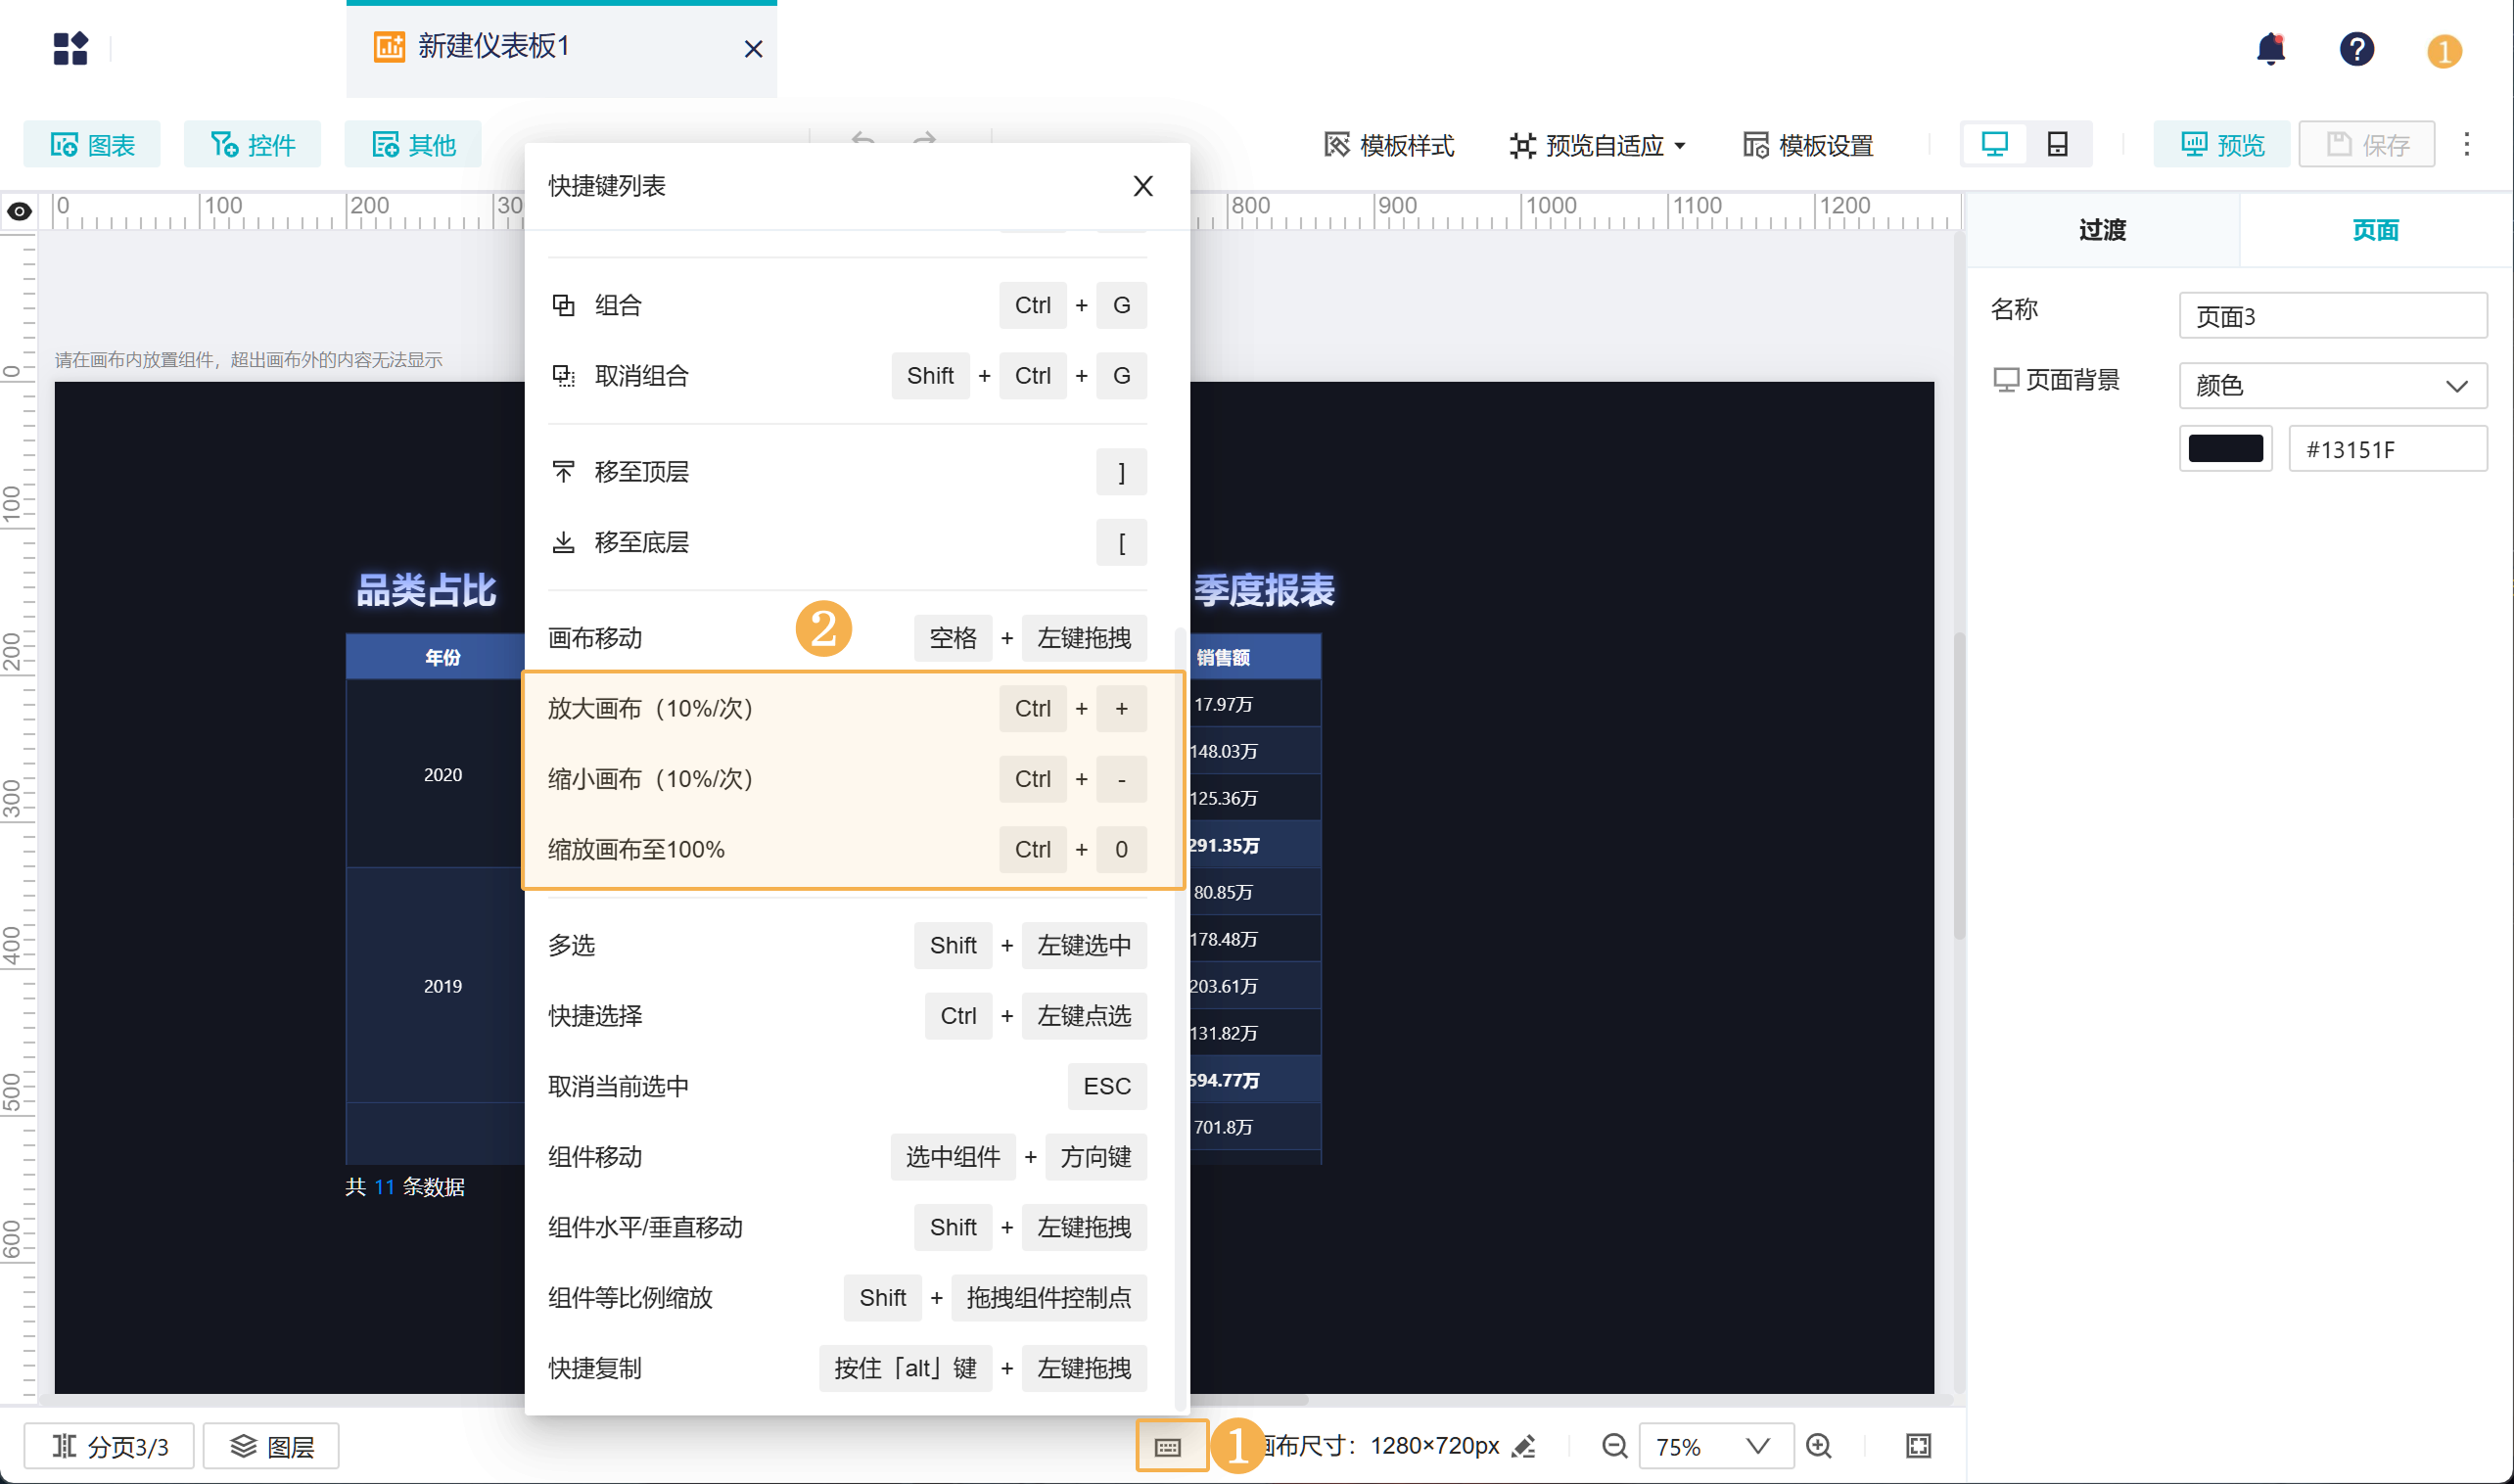Click the notification bell icon

pos(2270,49)
